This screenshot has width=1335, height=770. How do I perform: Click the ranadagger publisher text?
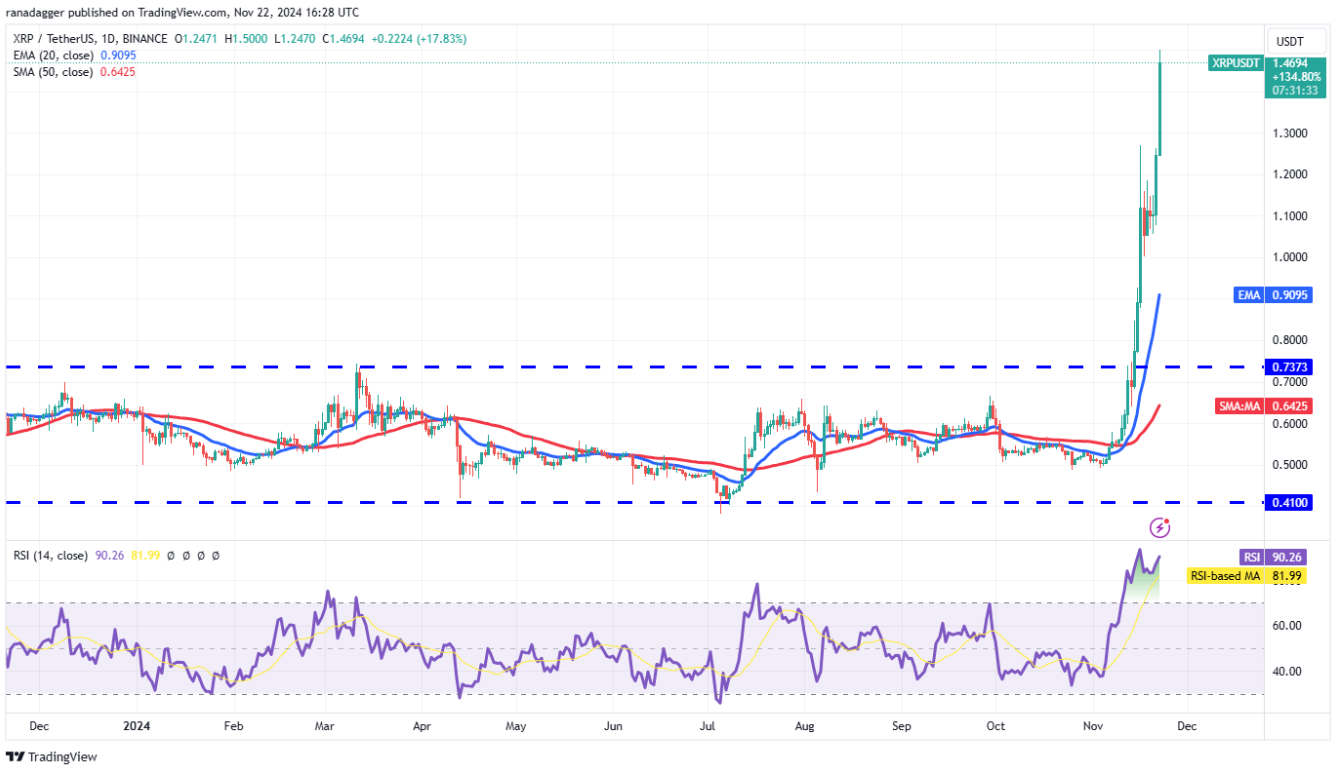pyautogui.click(x=34, y=15)
